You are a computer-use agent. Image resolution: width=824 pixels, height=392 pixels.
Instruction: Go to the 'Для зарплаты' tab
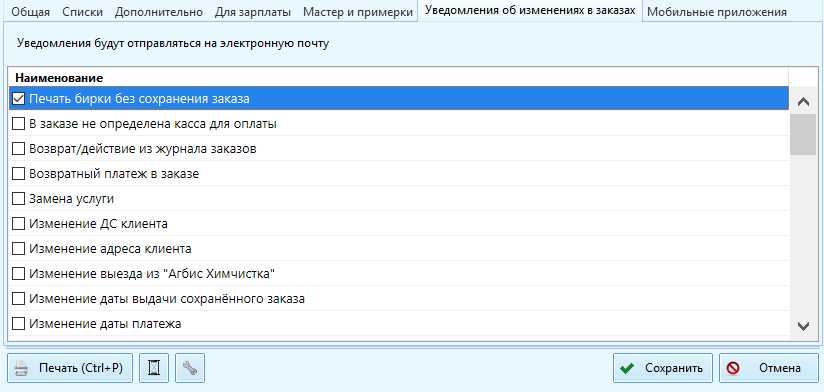coord(253,12)
